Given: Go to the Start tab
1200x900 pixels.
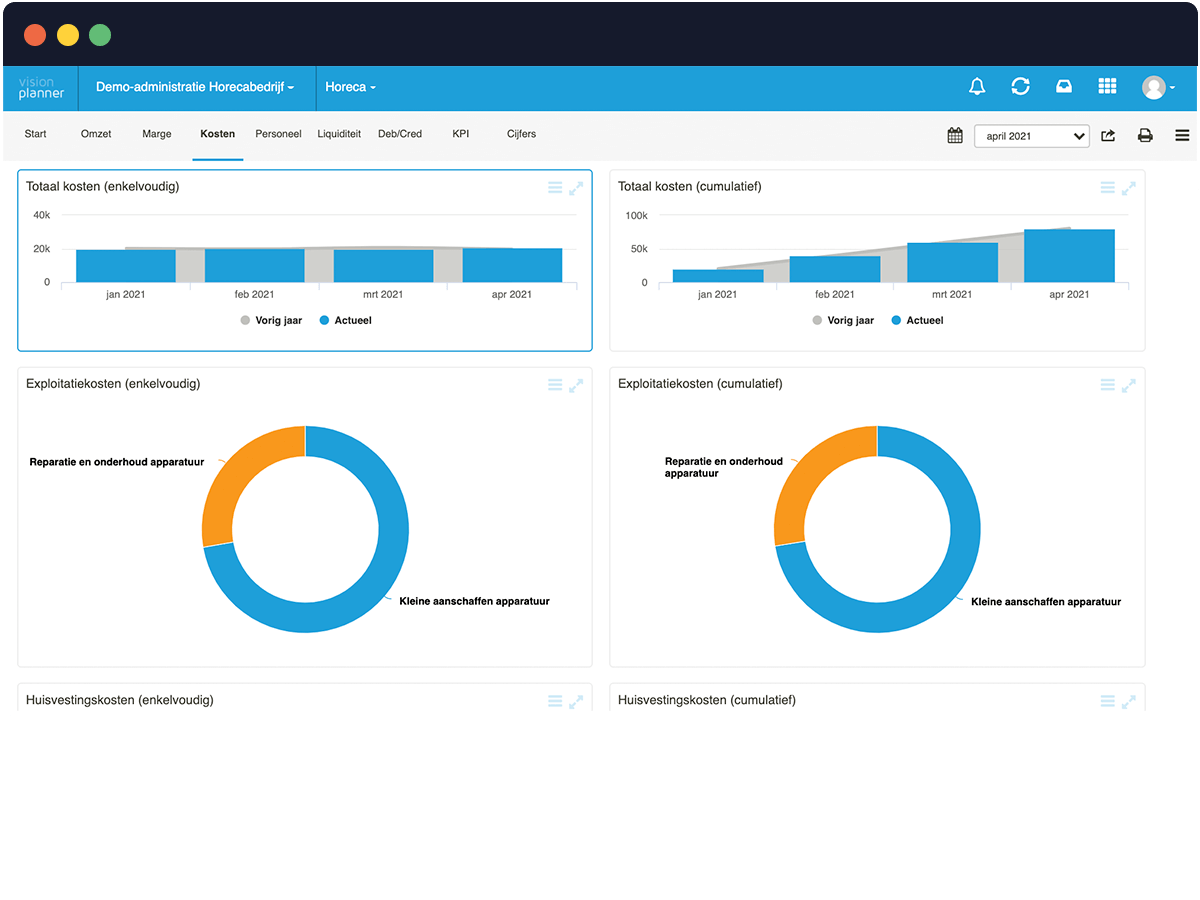Looking at the screenshot, I should click(36, 134).
